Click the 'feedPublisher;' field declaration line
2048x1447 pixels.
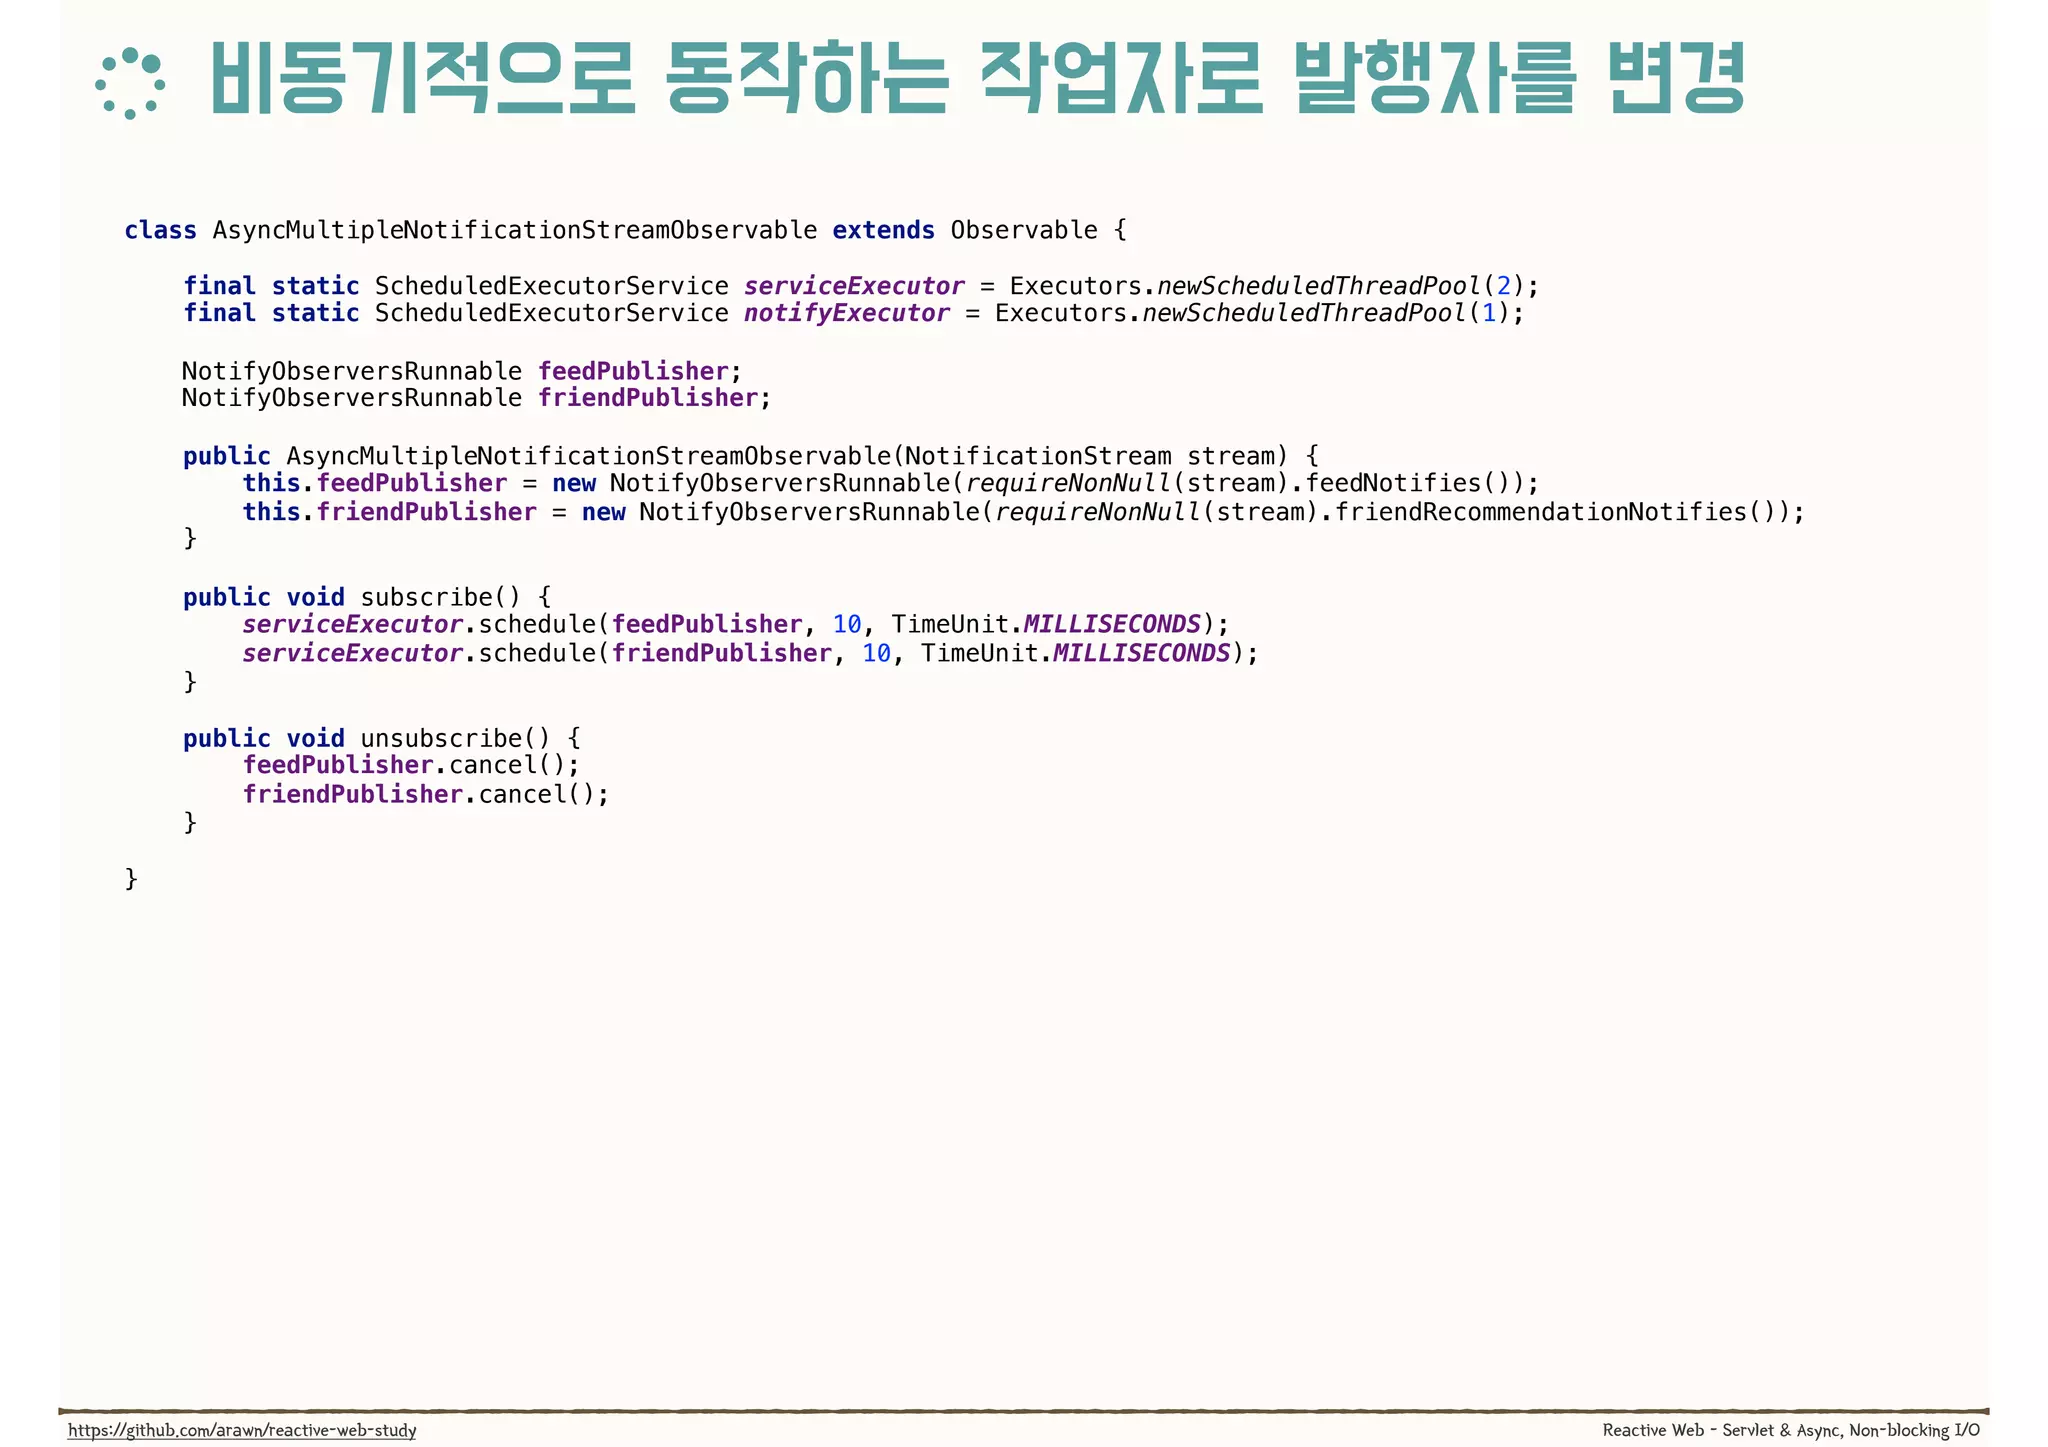pyautogui.click(x=462, y=371)
